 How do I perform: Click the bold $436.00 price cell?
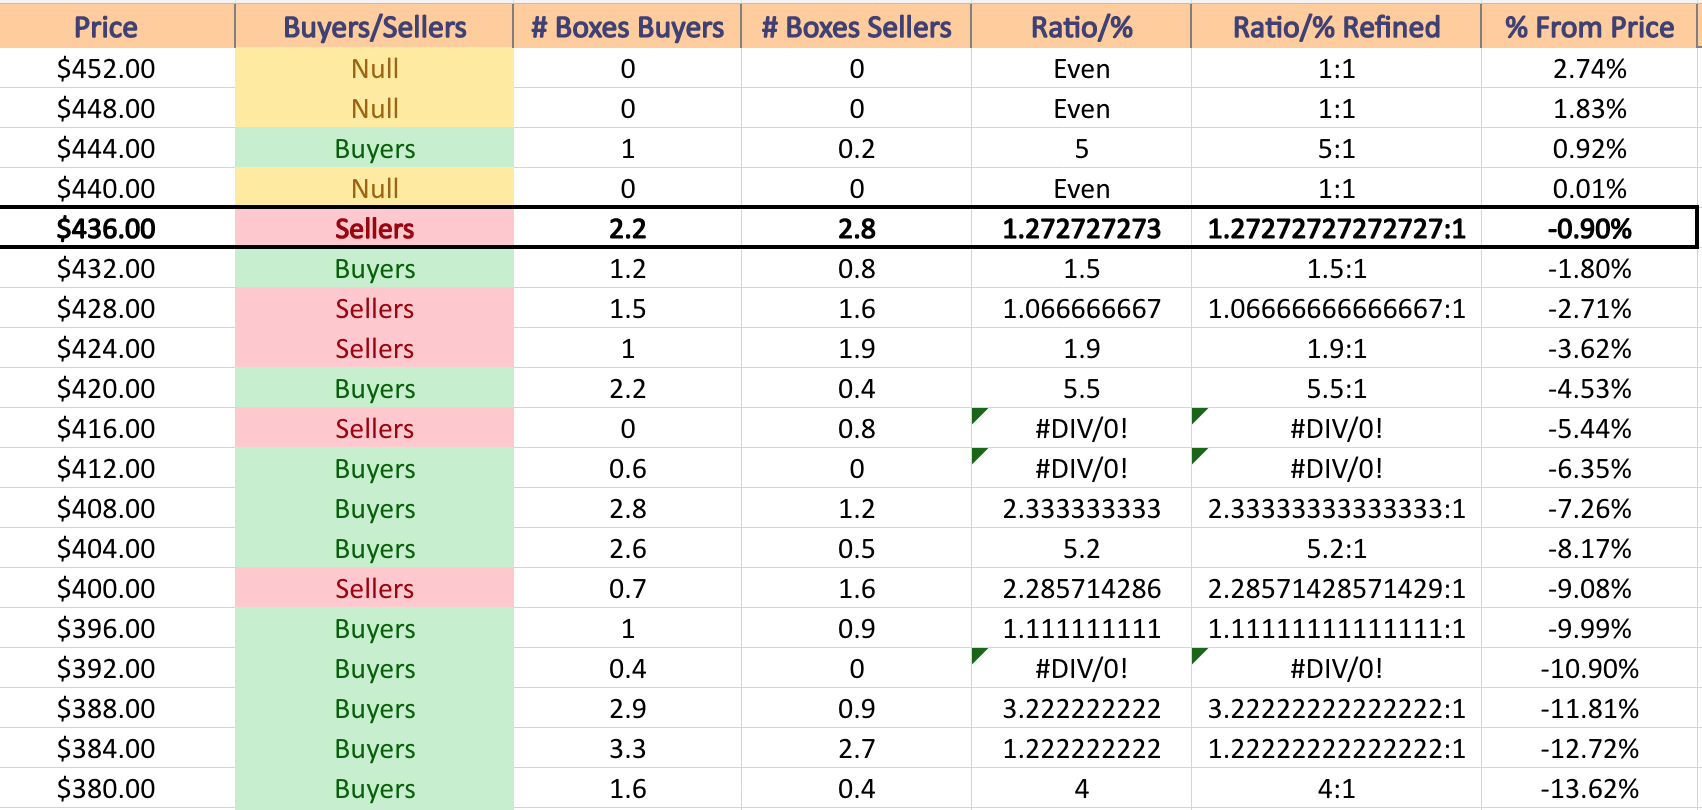[x=117, y=229]
